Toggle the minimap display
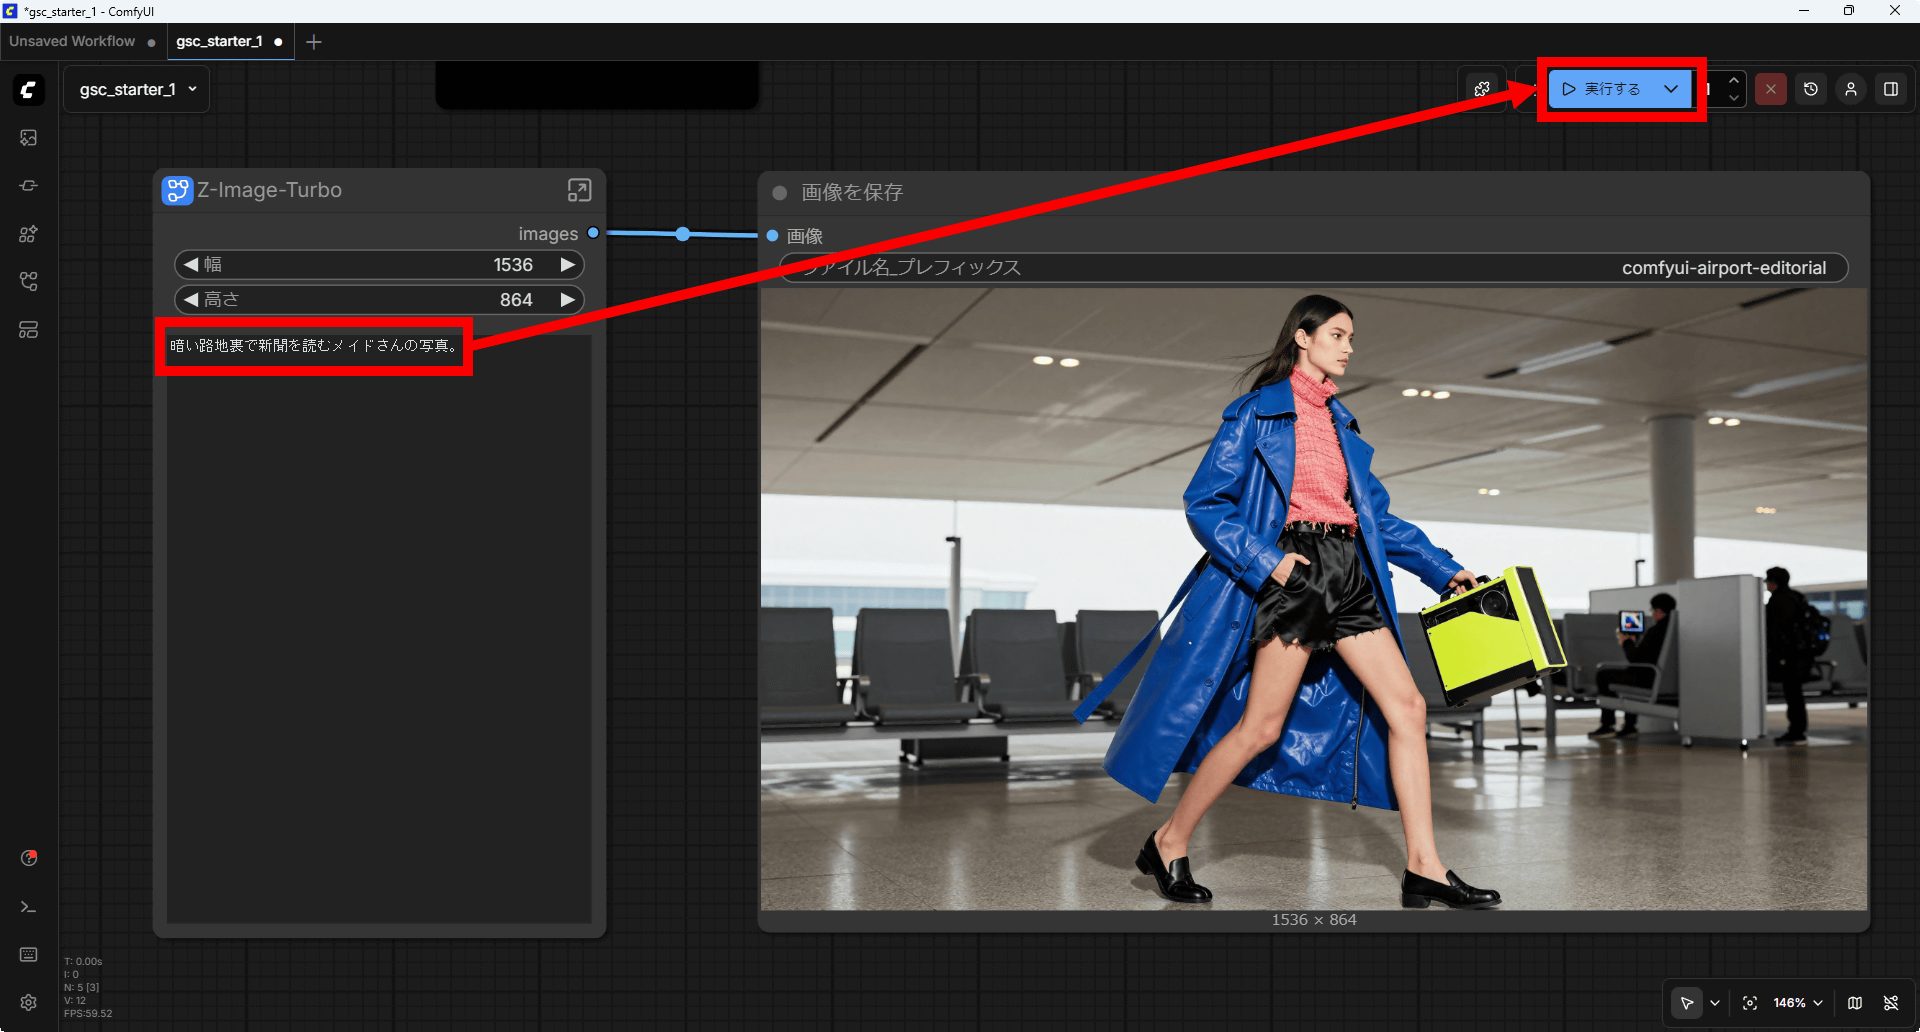Image resolution: width=1920 pixels, height=1032 pixels. click(1855, 1003)
